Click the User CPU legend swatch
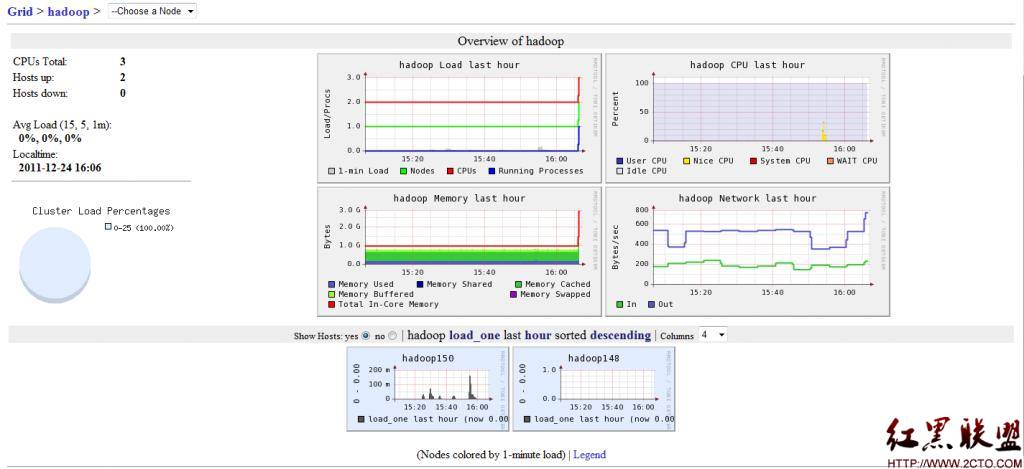Viewport: 1024px width, 469px height. click(620, 161)
